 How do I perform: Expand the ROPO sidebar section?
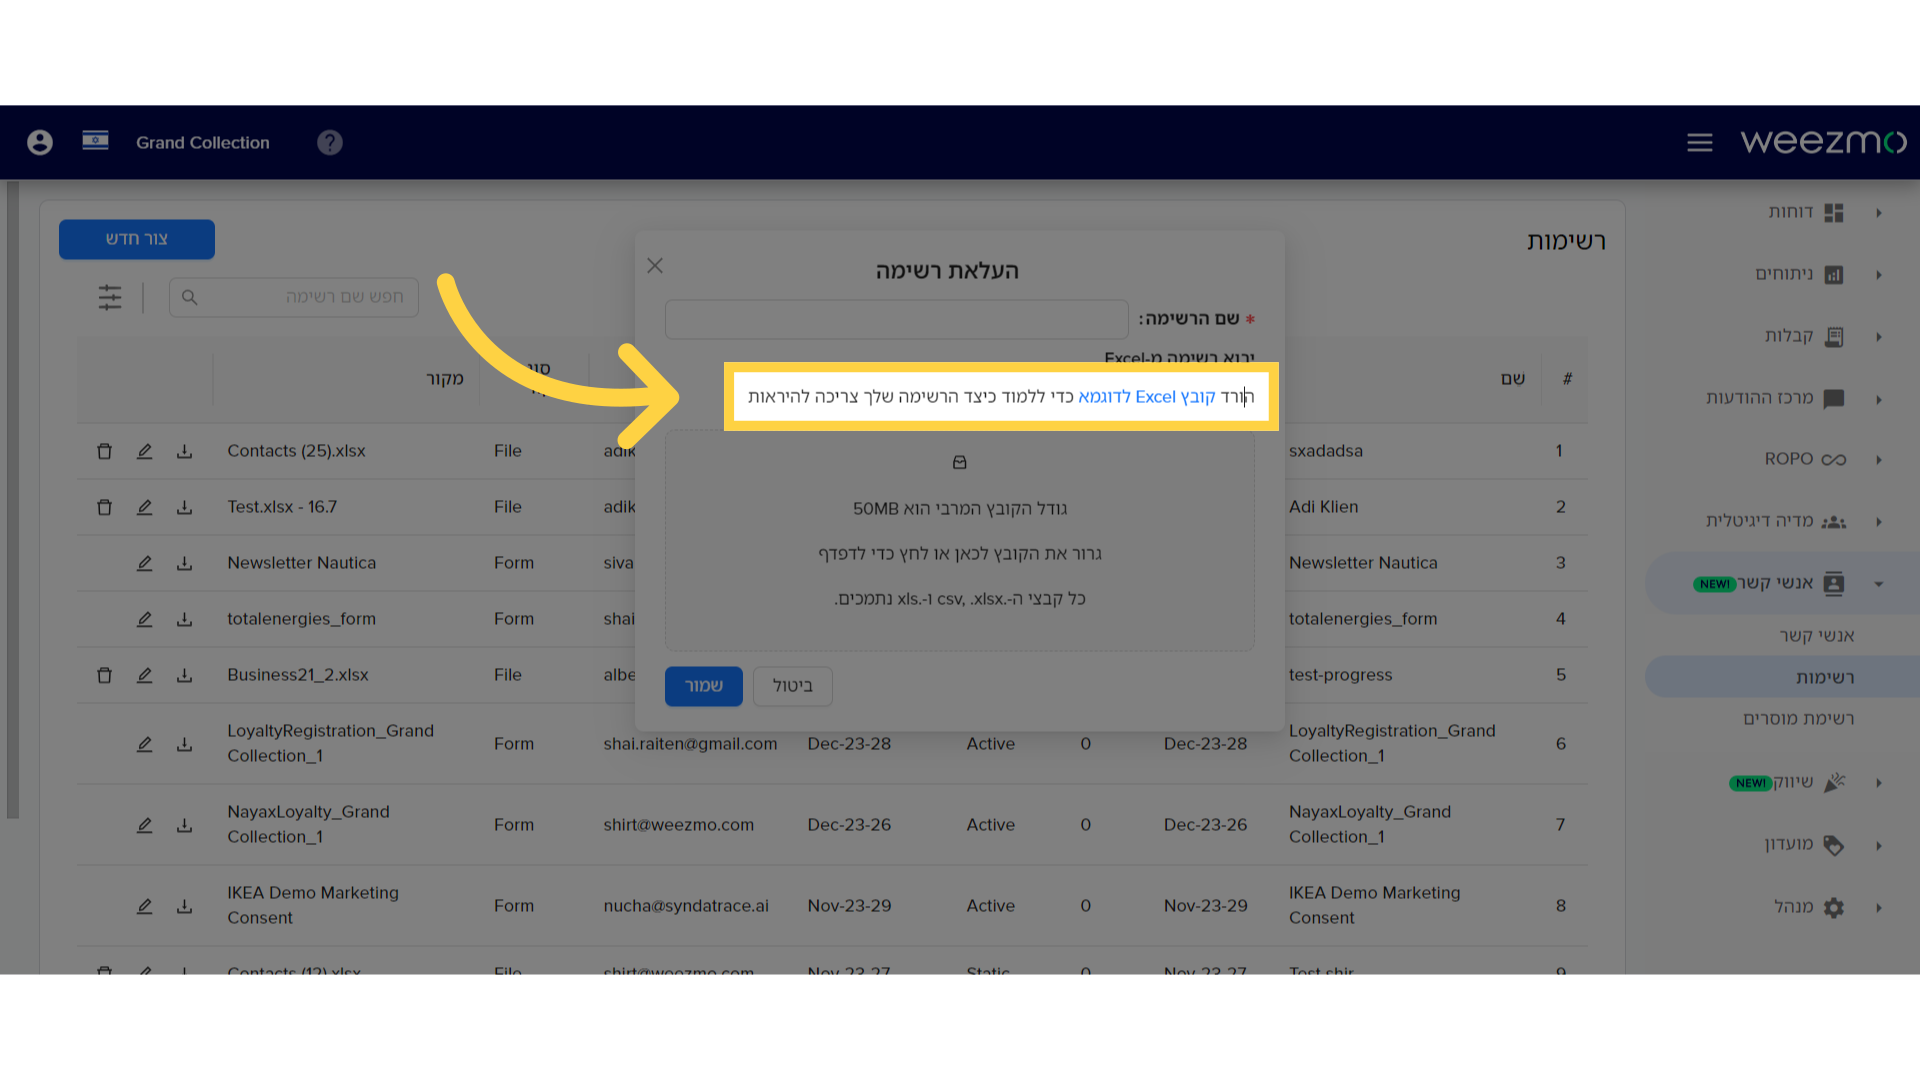(1879, 459)
